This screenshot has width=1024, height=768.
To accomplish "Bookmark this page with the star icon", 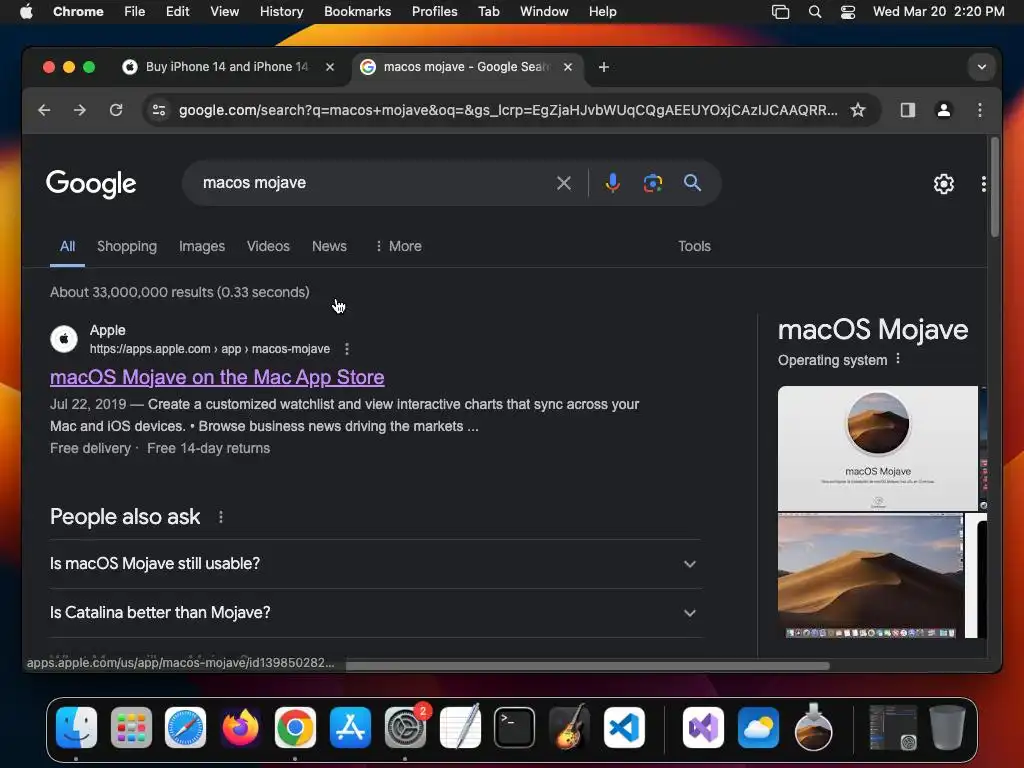I will pos(858,110).
